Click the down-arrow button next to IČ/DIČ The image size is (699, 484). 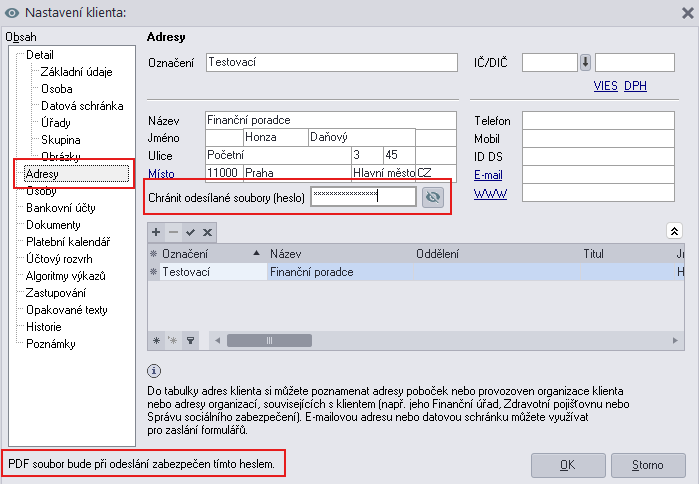(x=586, y=63)
